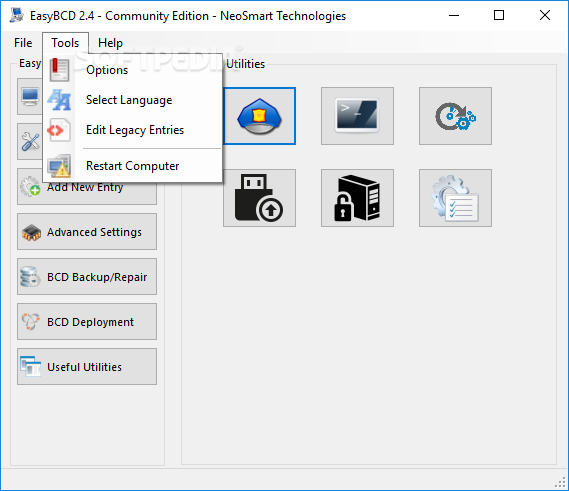Open the Advanced Settings page
The height and width of the screenshot is (491, 569).
(87, 232)
